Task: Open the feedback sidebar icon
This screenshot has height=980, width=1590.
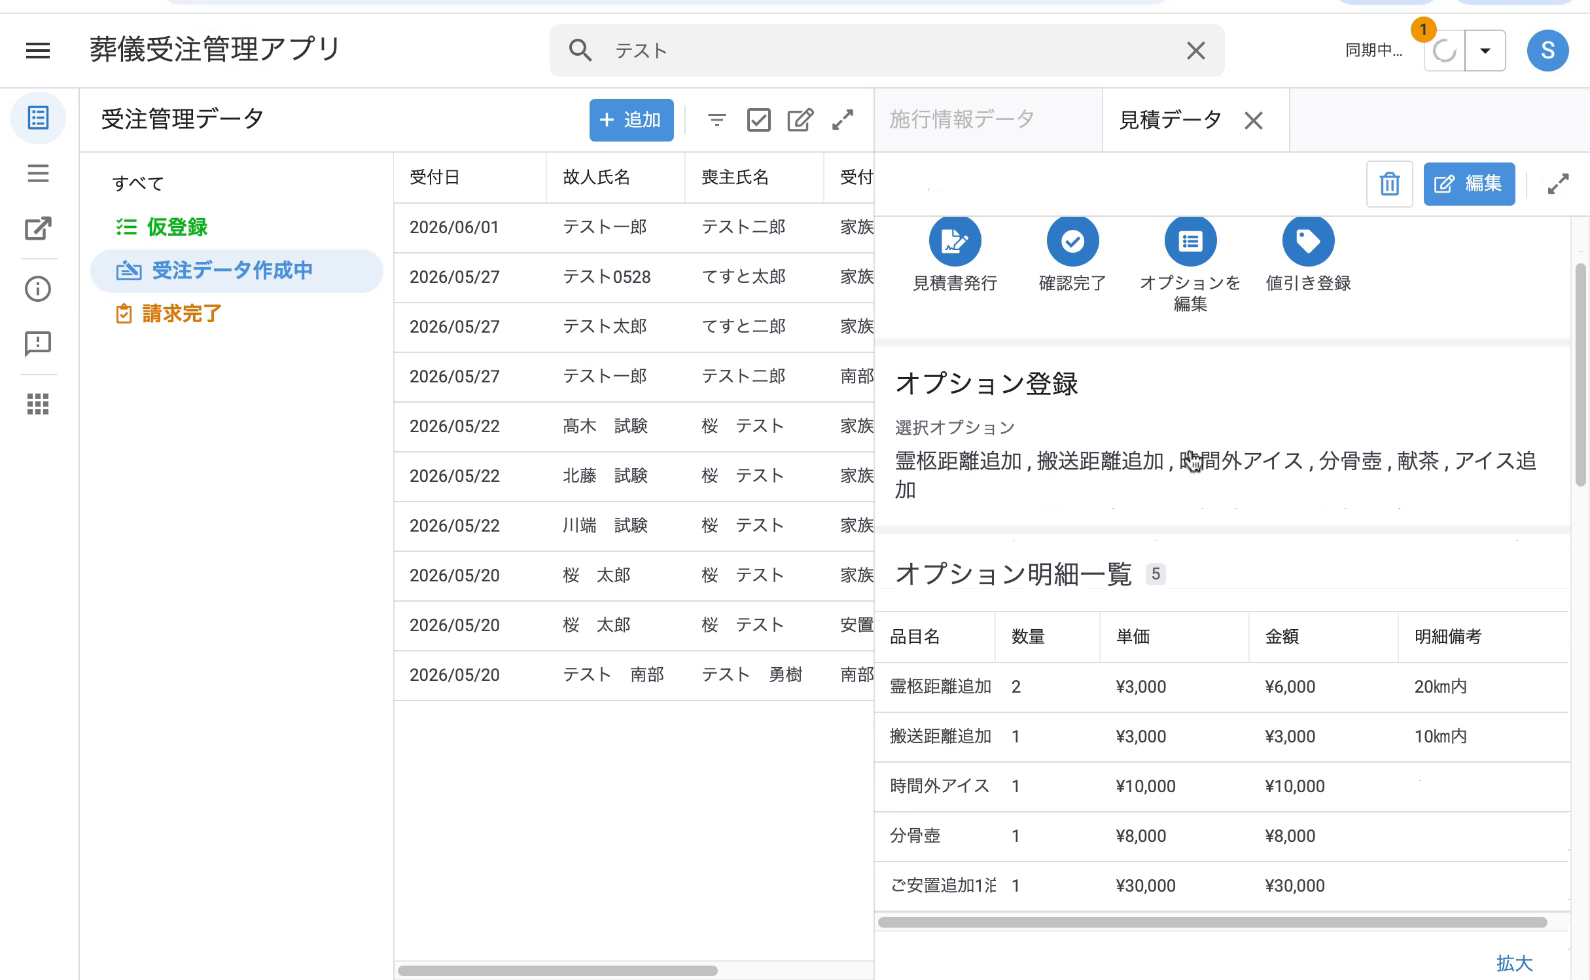Action: pos(38,344)
